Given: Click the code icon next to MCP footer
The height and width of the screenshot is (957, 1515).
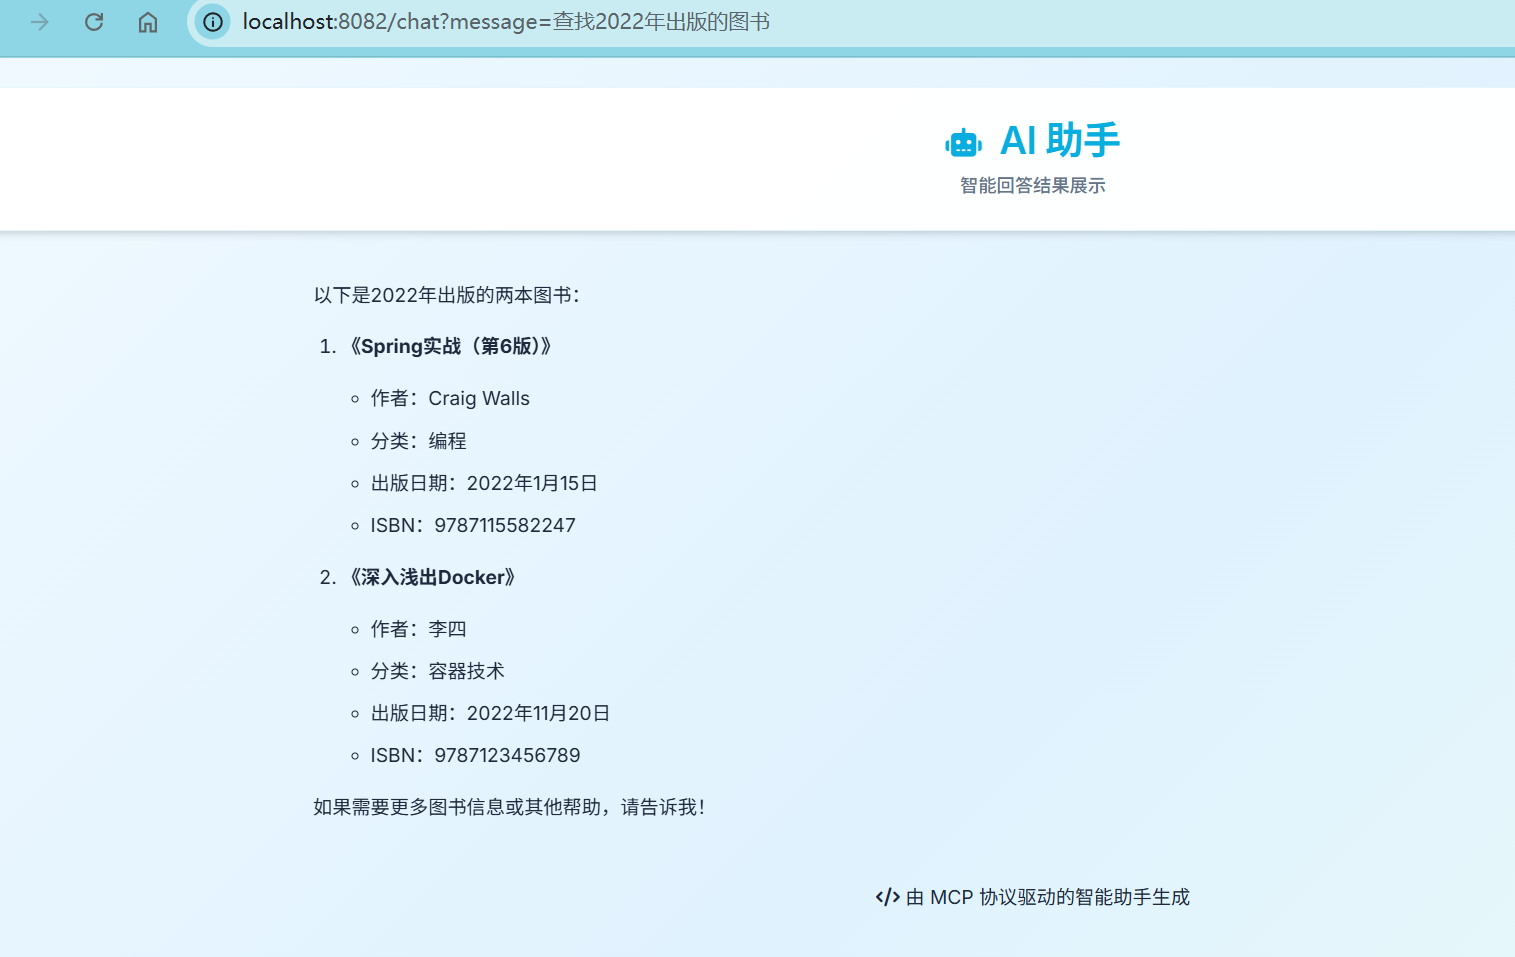Looking at the screenshot, I should [887, 897].
